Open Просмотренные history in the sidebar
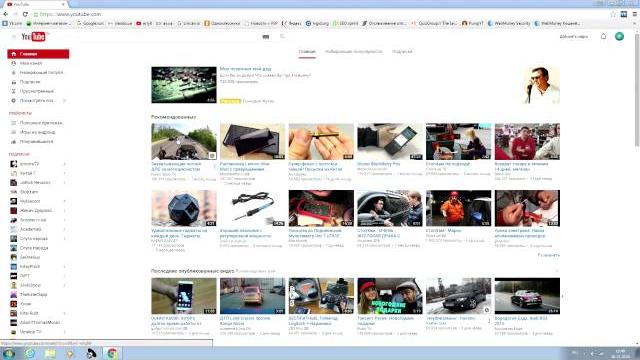The height and width of the screenshot is (360, 640). [38, 91]
